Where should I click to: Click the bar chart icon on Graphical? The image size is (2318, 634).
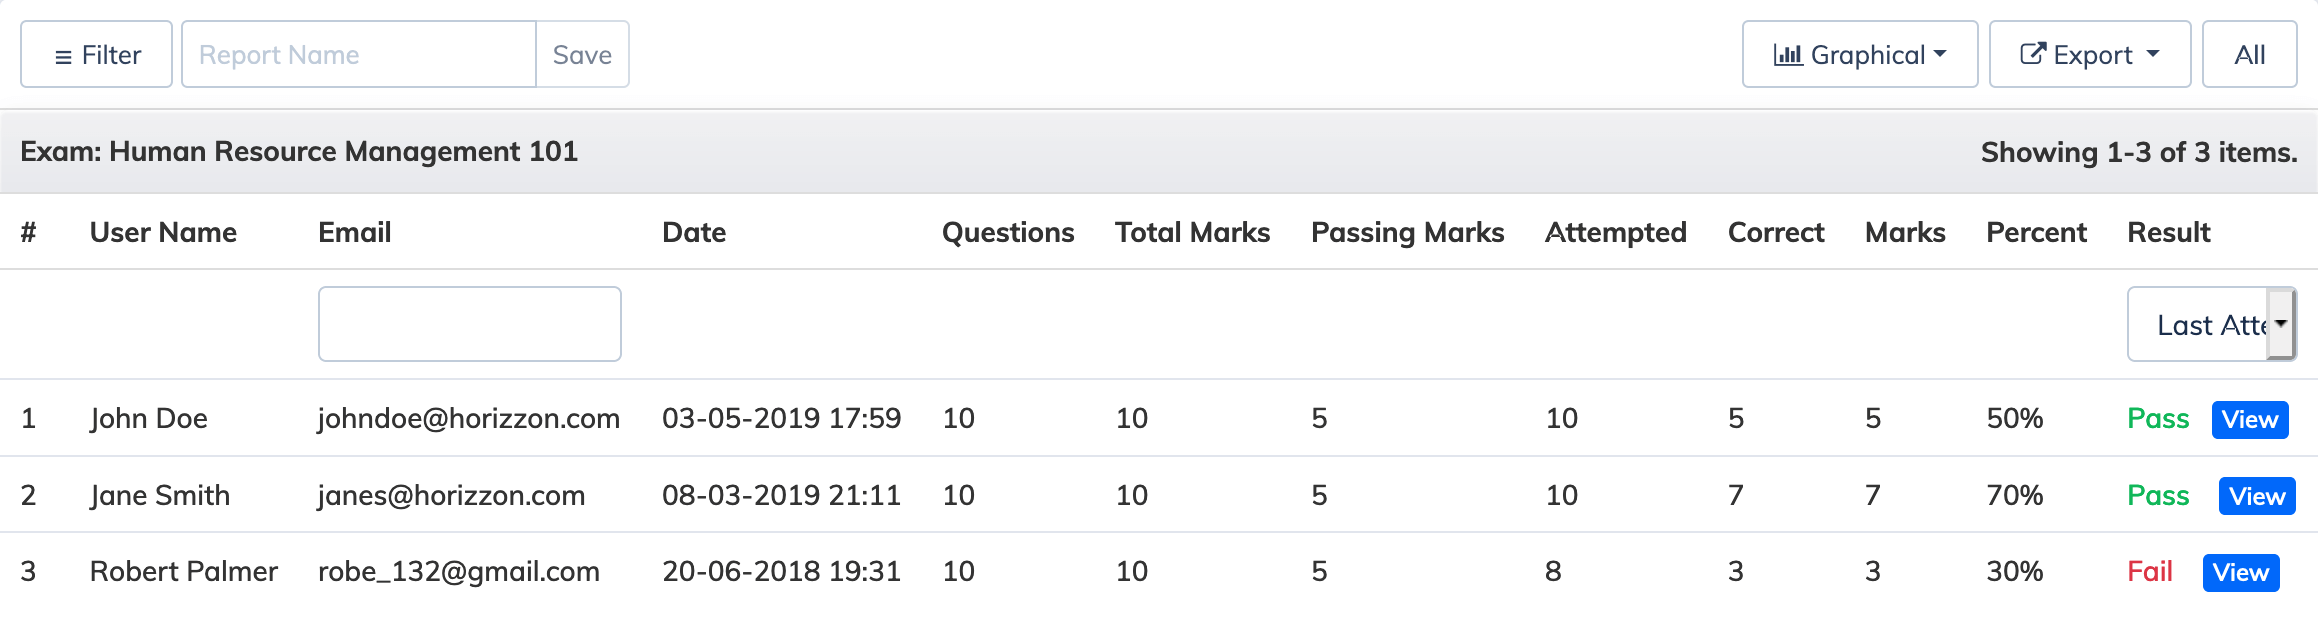coord(1788,55)
